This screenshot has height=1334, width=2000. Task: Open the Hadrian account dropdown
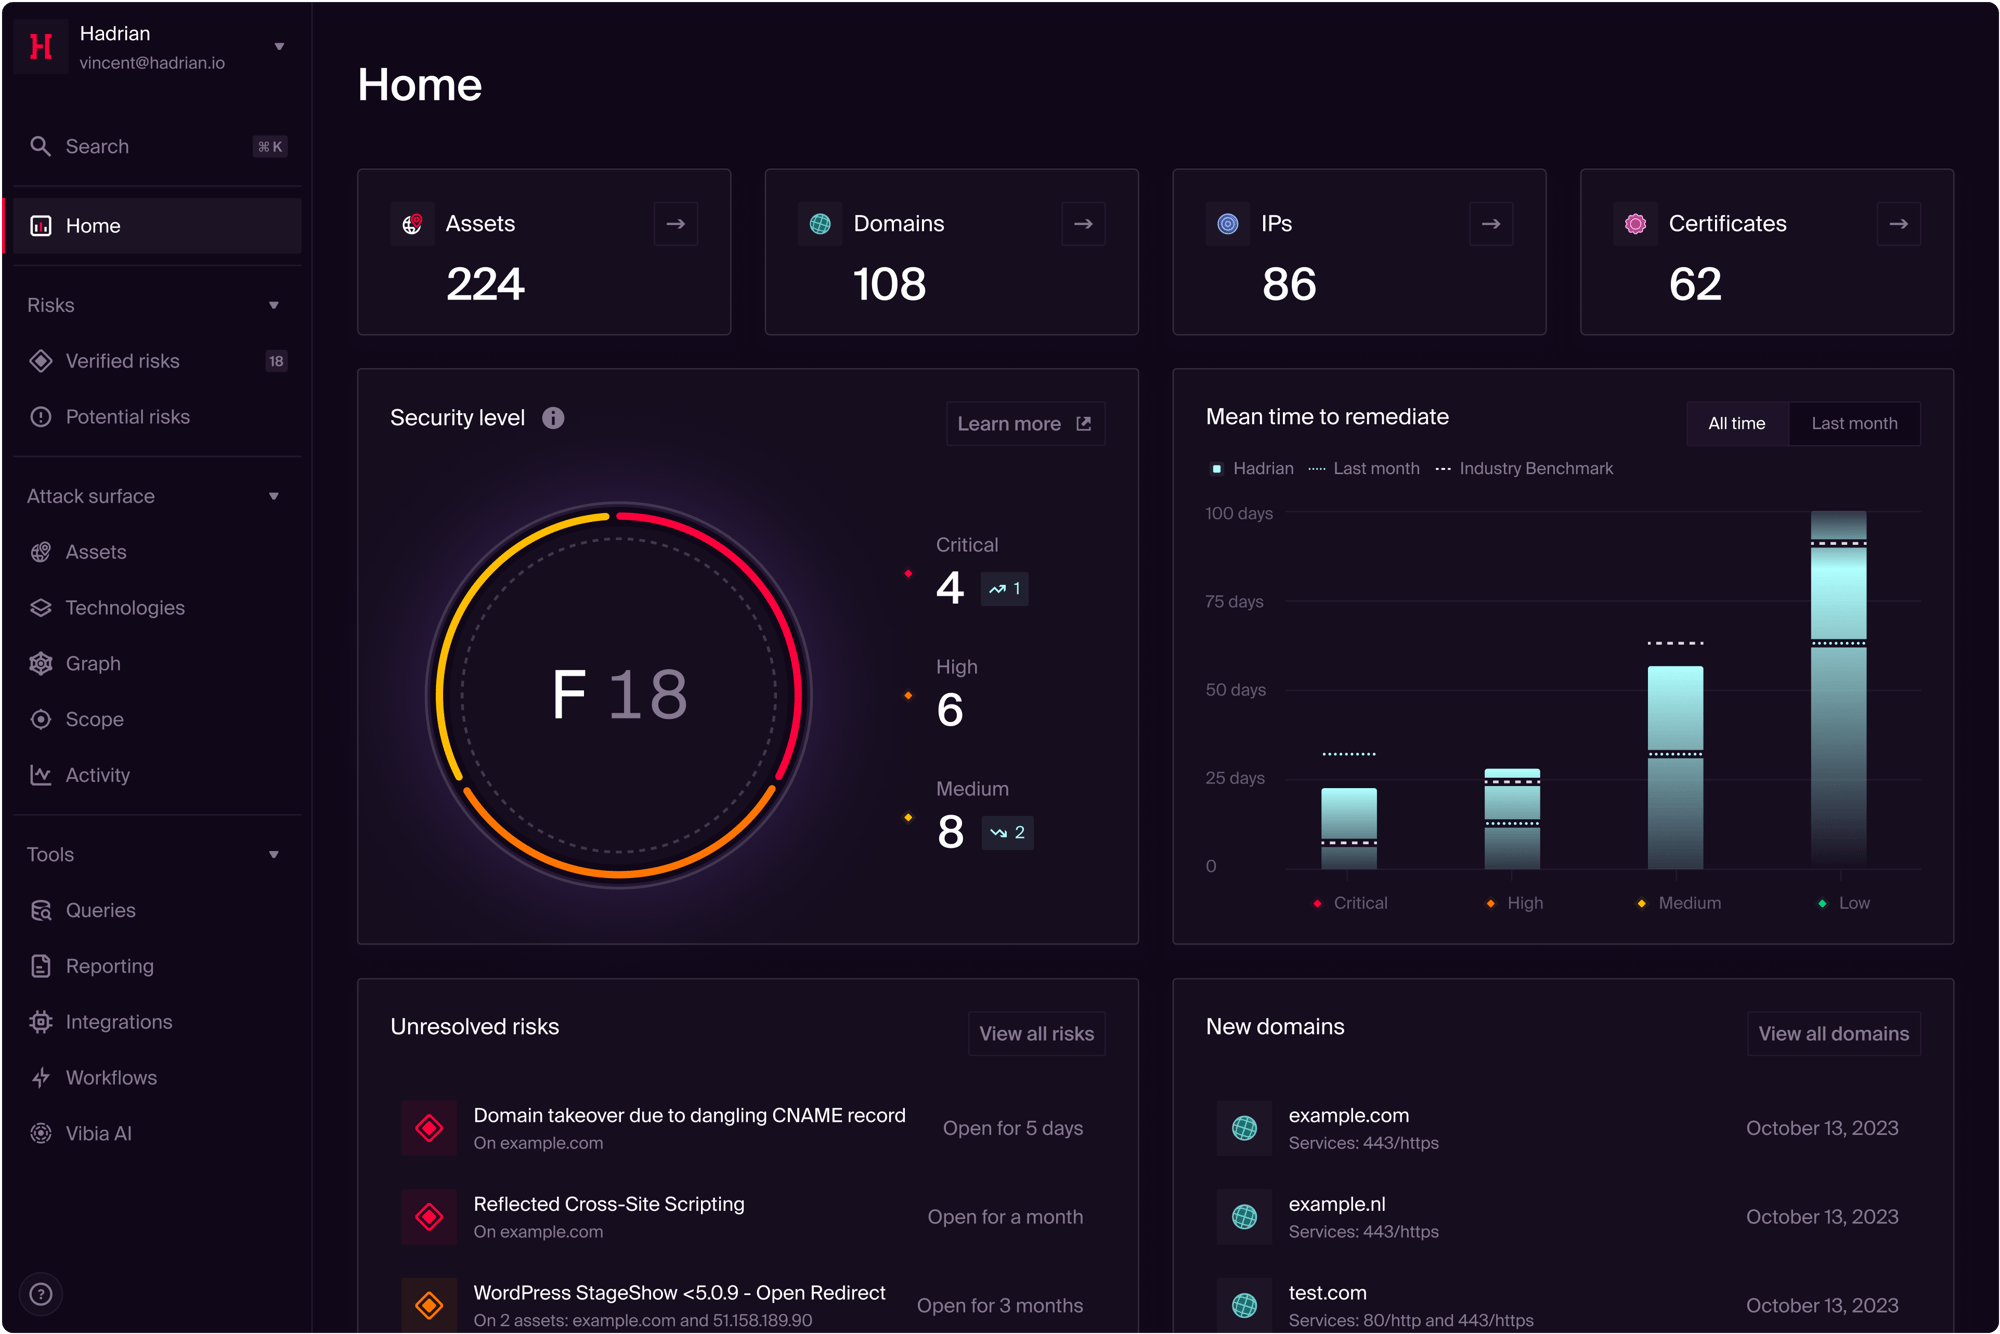[279, 46]
